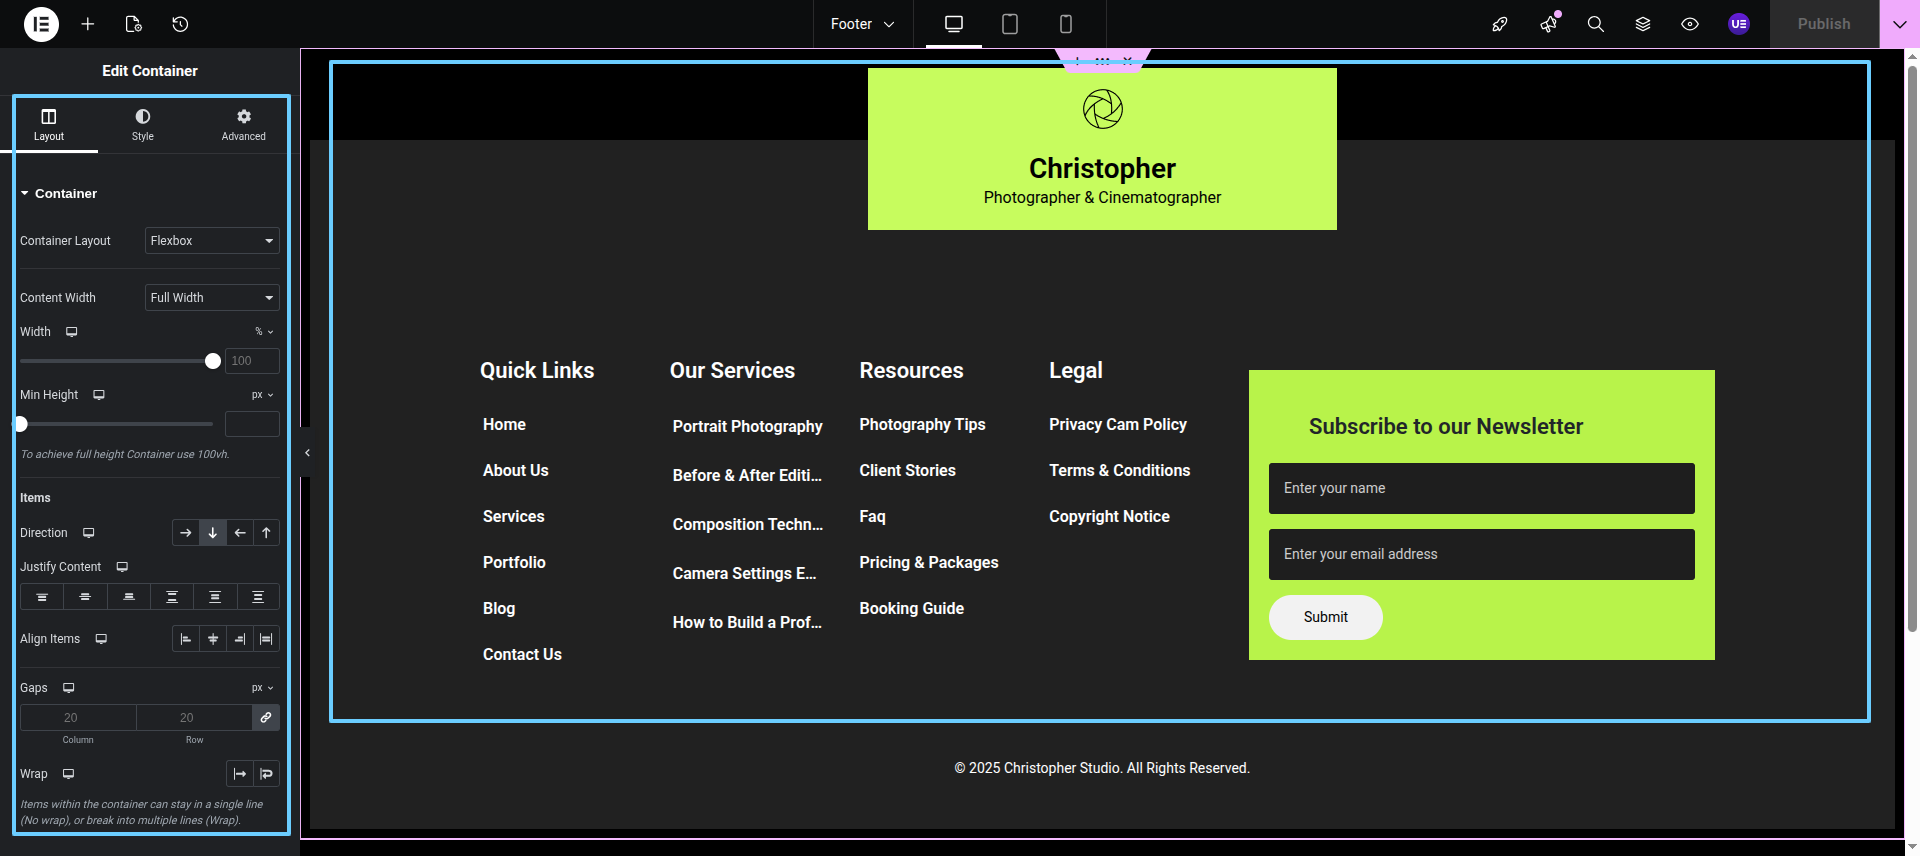The height and width of the screenshot is (856, 1920).
Task: Click the Elementor logo menu icon
Action: tap(41, 24)
